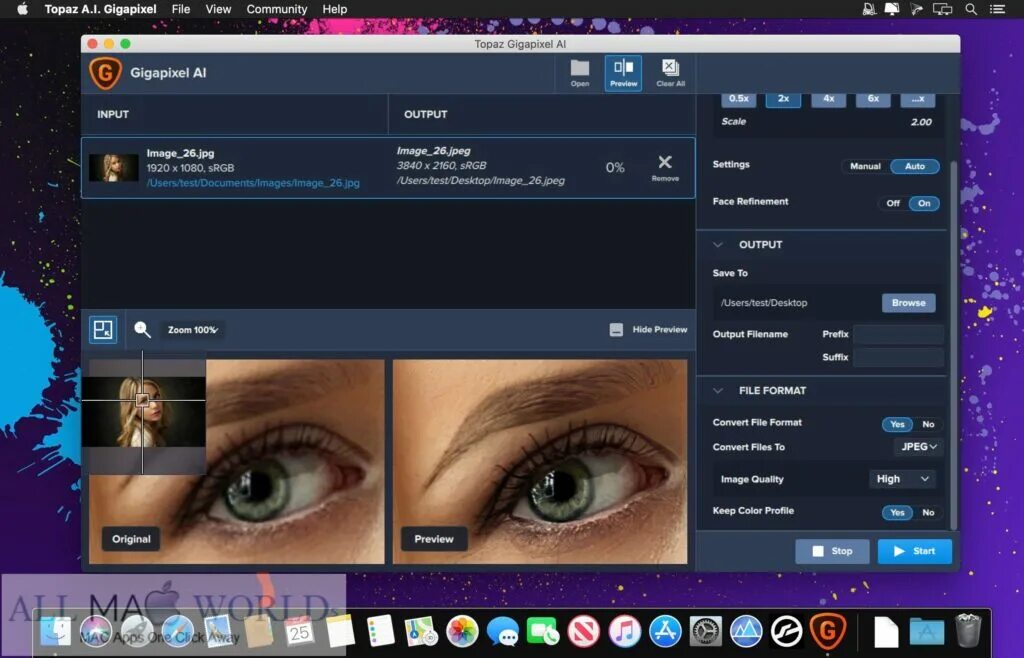Open Messages app in the Dock

(x=502, y=631)
